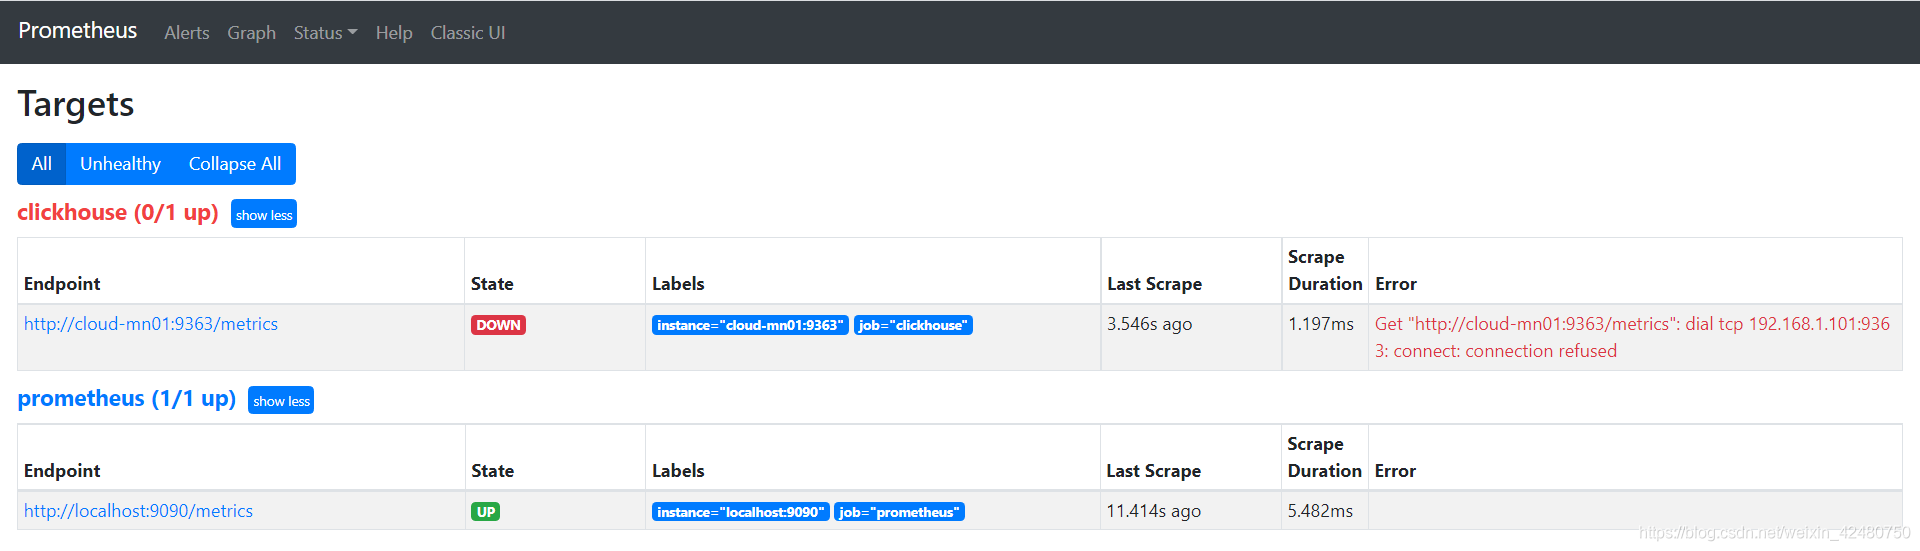Click the instance="localhost:9090" label badge
1920x551 pixels.
click(x=740, y=512)
